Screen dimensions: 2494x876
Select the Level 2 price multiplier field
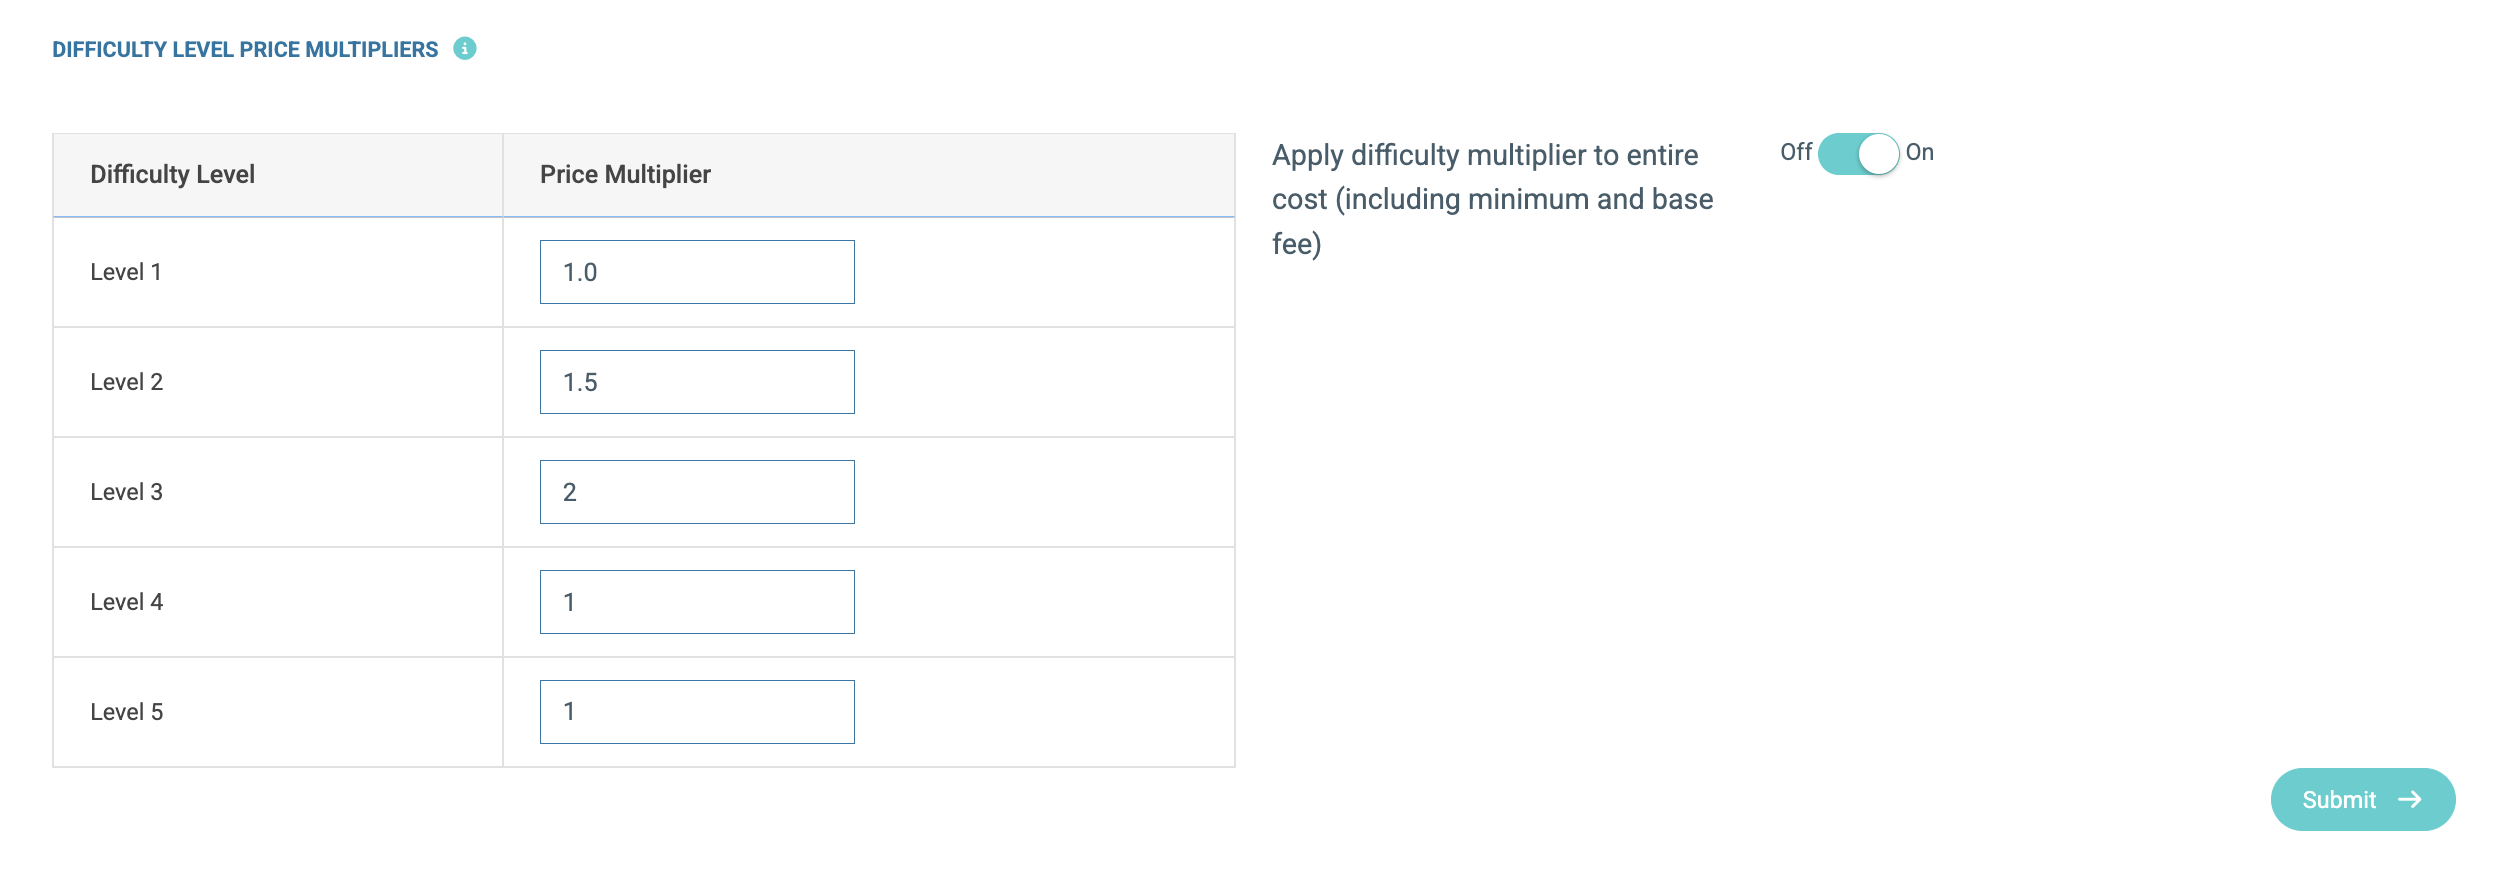coord(697,382)
